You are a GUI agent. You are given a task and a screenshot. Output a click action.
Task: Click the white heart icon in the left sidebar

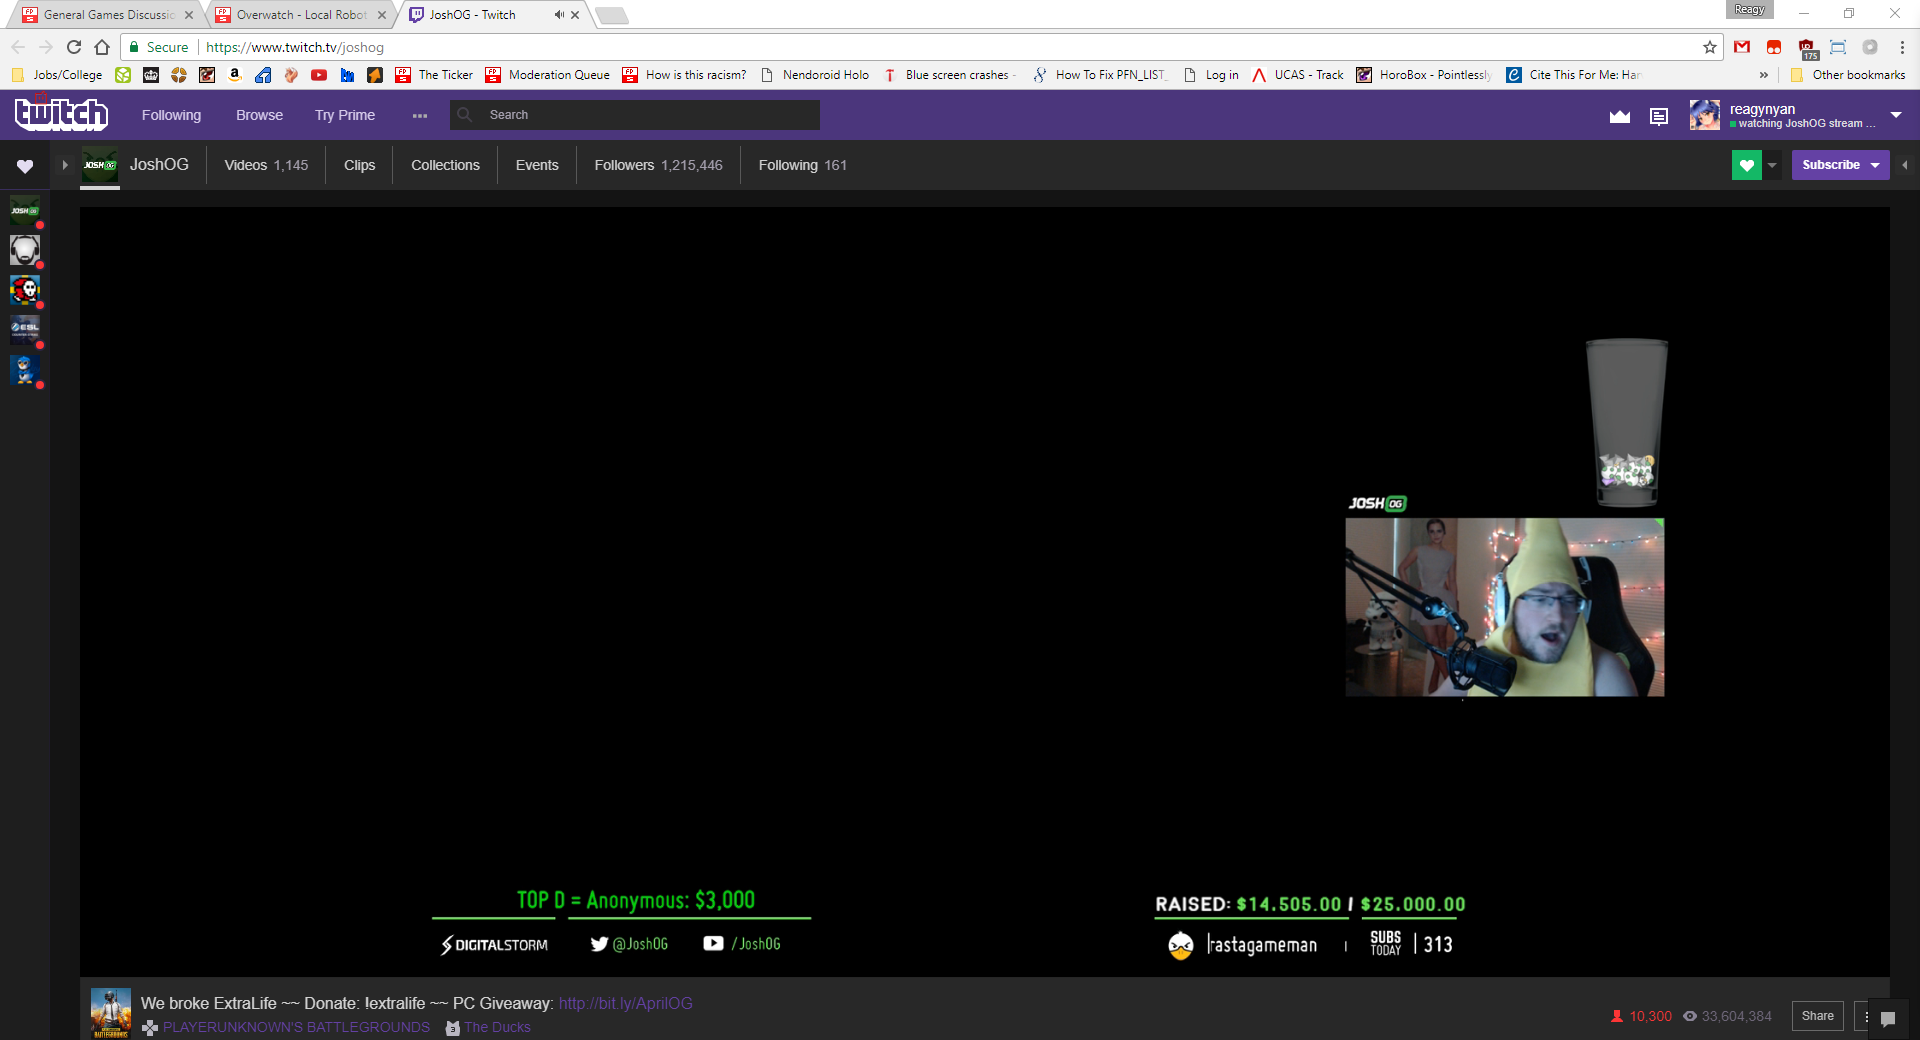pos(25,166)
